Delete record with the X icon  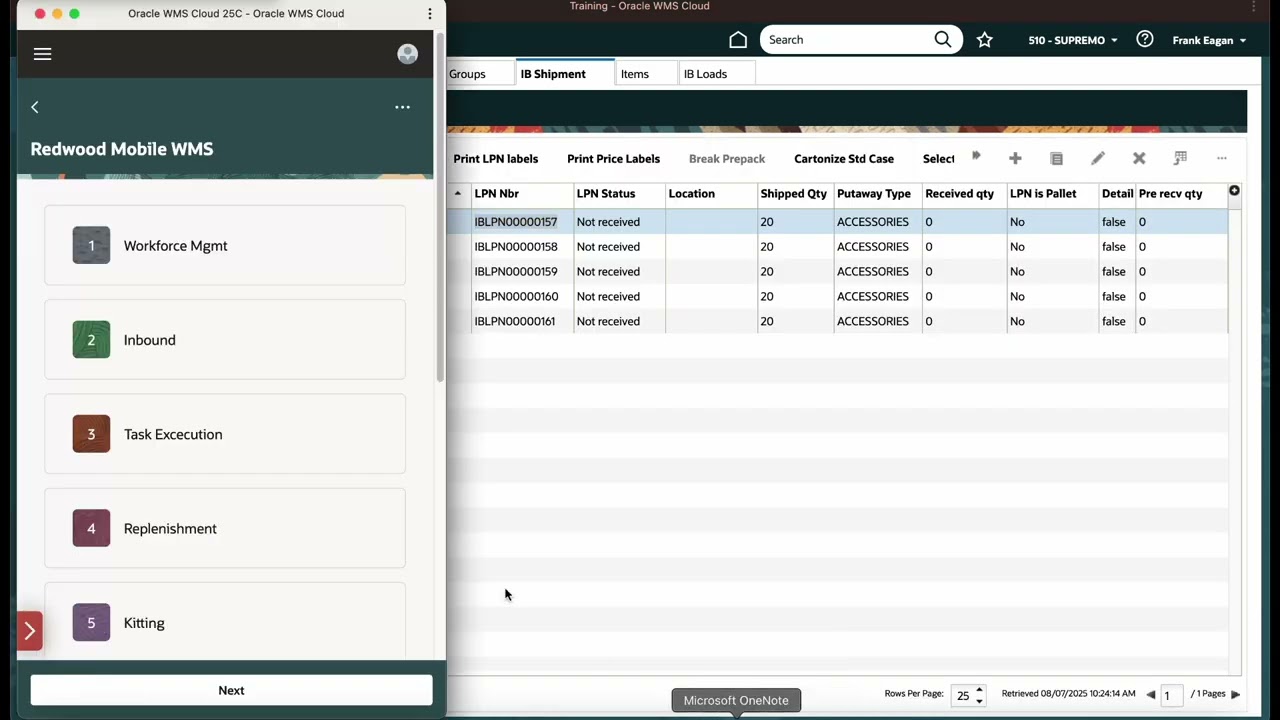(1139, 158)
